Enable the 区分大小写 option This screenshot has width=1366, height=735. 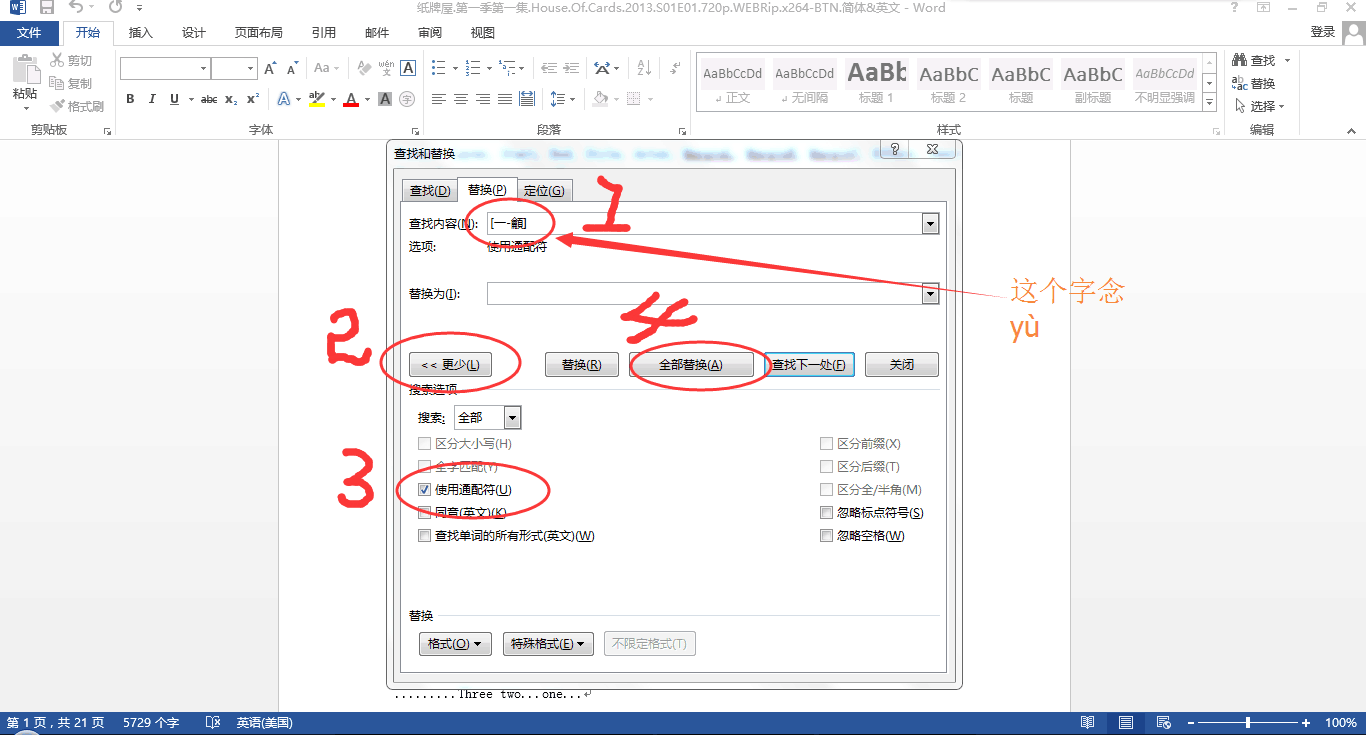[x=424, y=442]
